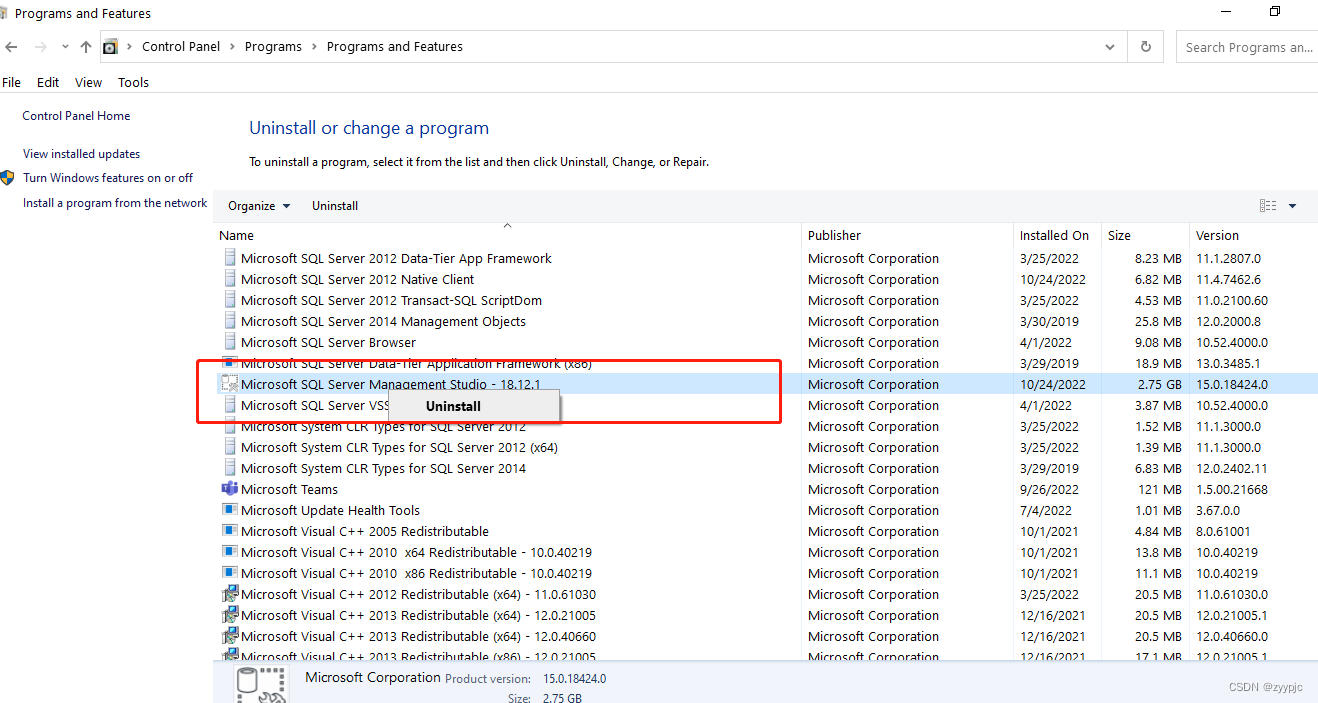Select Microsoft Update Health Tools name
This screenshot has height=703, width=1318.
point(331,510)
